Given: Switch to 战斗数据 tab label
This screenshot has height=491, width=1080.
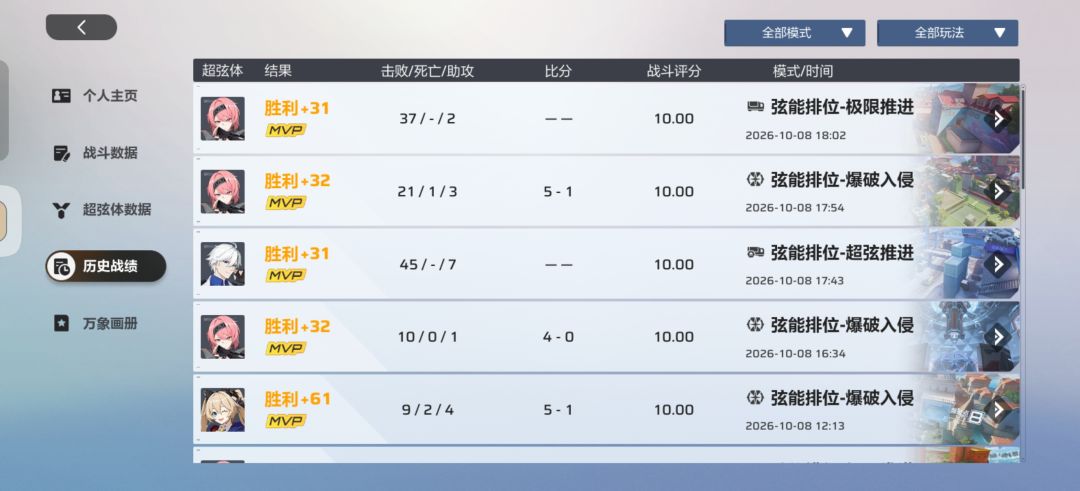Looking at the screenshot, I should pos(110,153).
